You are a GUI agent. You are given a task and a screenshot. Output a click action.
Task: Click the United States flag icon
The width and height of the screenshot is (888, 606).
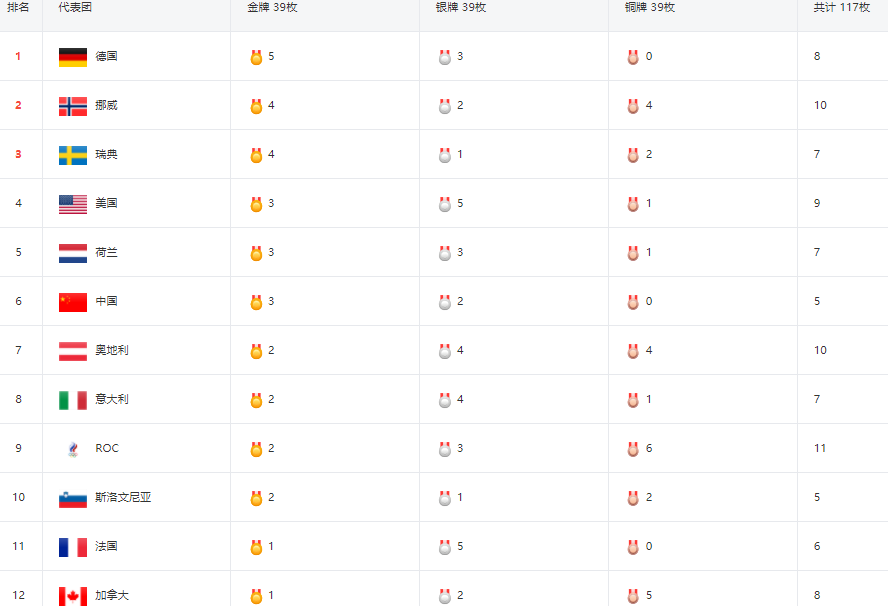[x=73, y=204]
